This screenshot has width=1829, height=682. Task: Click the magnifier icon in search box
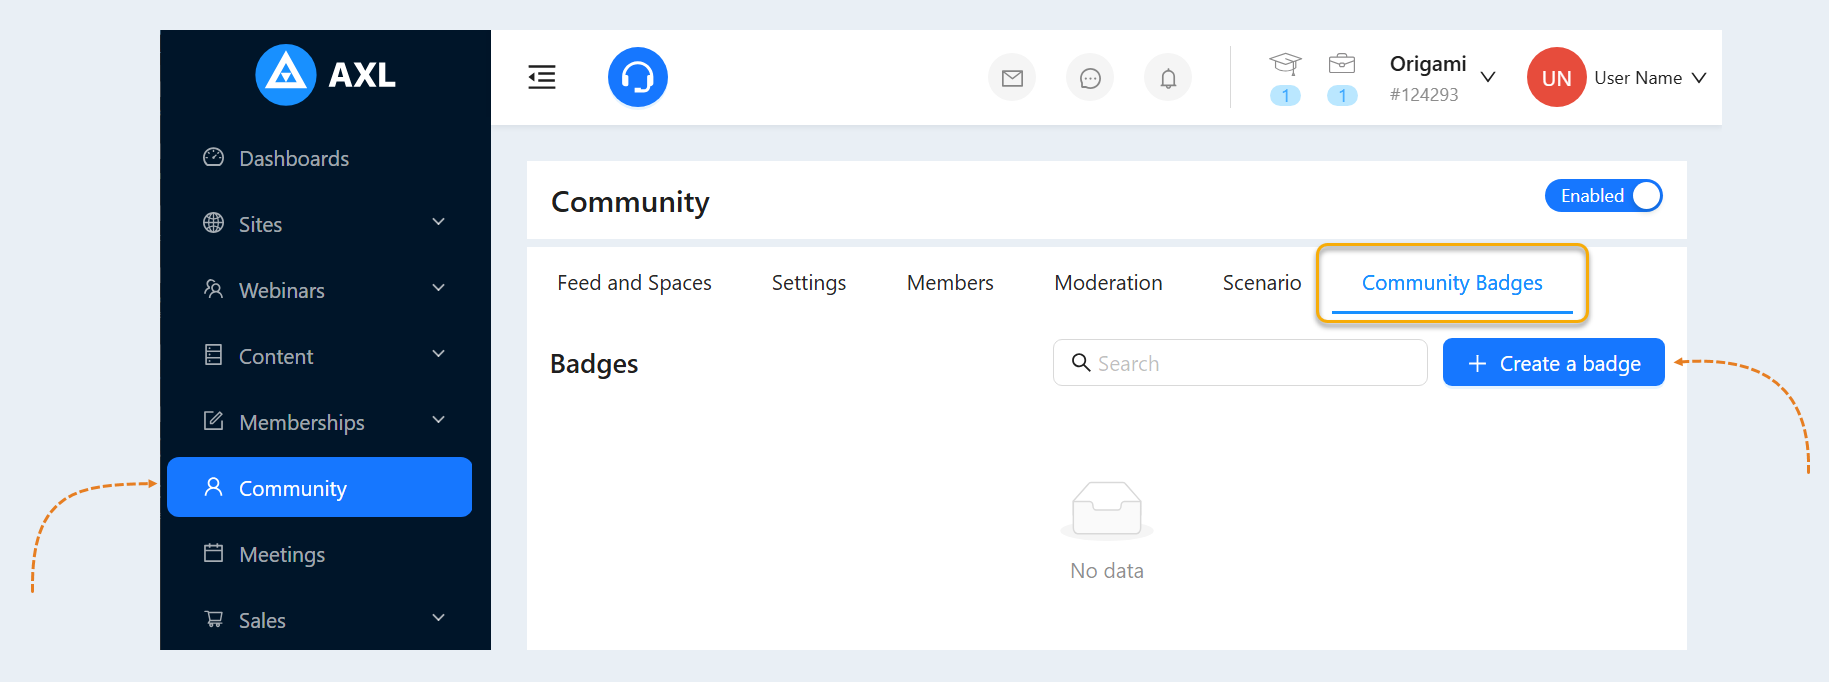tap(1081, 362)
